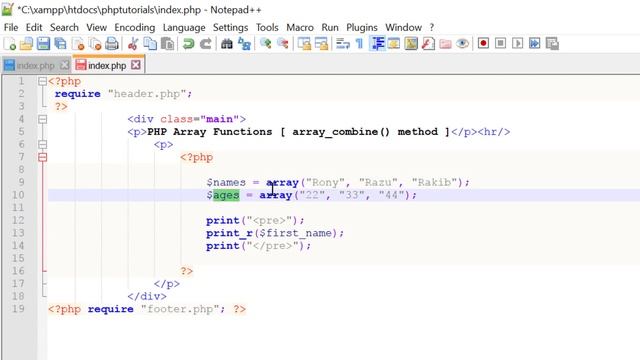The height and width of the screenshot is (360, 640).
Task: Open the Edit menu
Action: (x=34, y=27)
